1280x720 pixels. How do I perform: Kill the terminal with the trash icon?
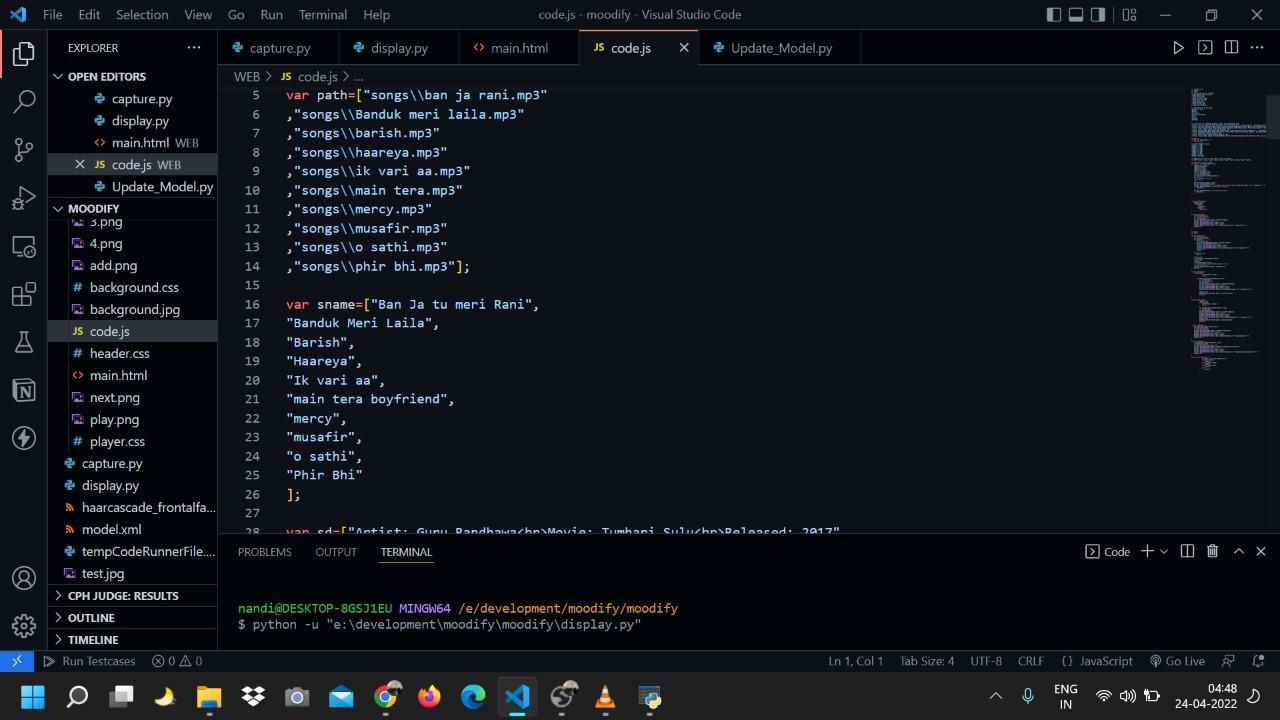tap(1212, 551)
